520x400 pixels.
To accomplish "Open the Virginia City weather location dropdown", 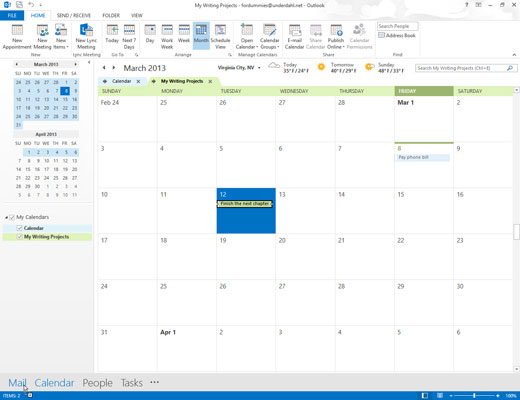I will pyautogui.click(x=259, y=68).
